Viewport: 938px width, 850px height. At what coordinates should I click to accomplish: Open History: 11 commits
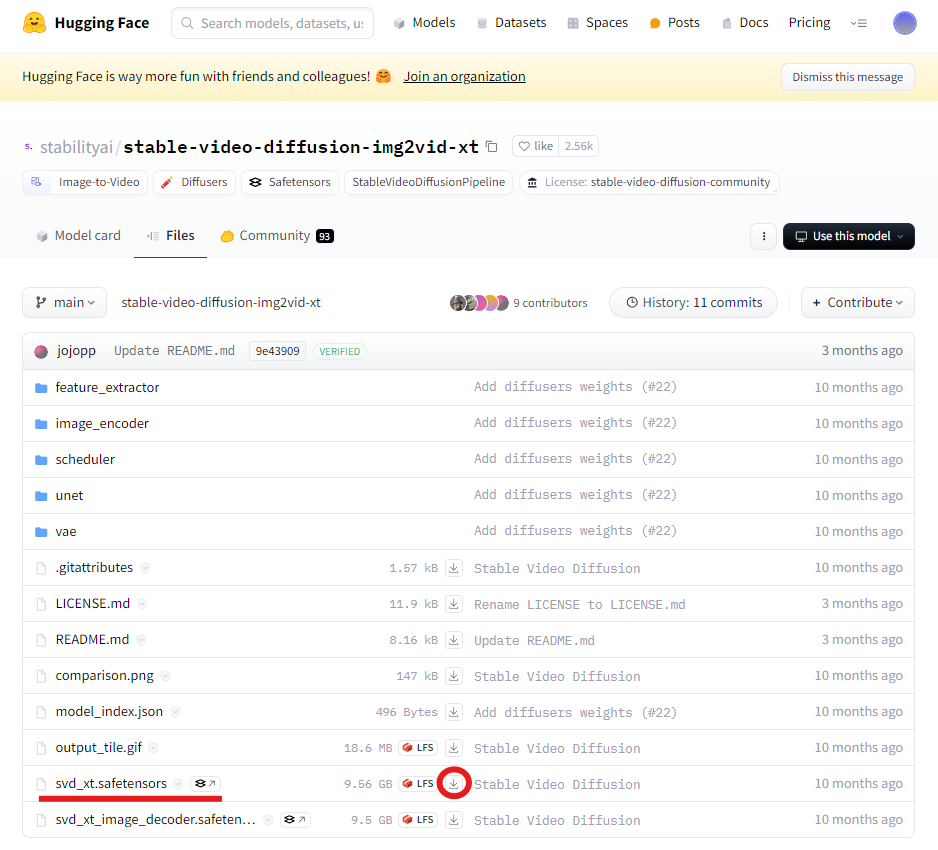coord(693,303)
